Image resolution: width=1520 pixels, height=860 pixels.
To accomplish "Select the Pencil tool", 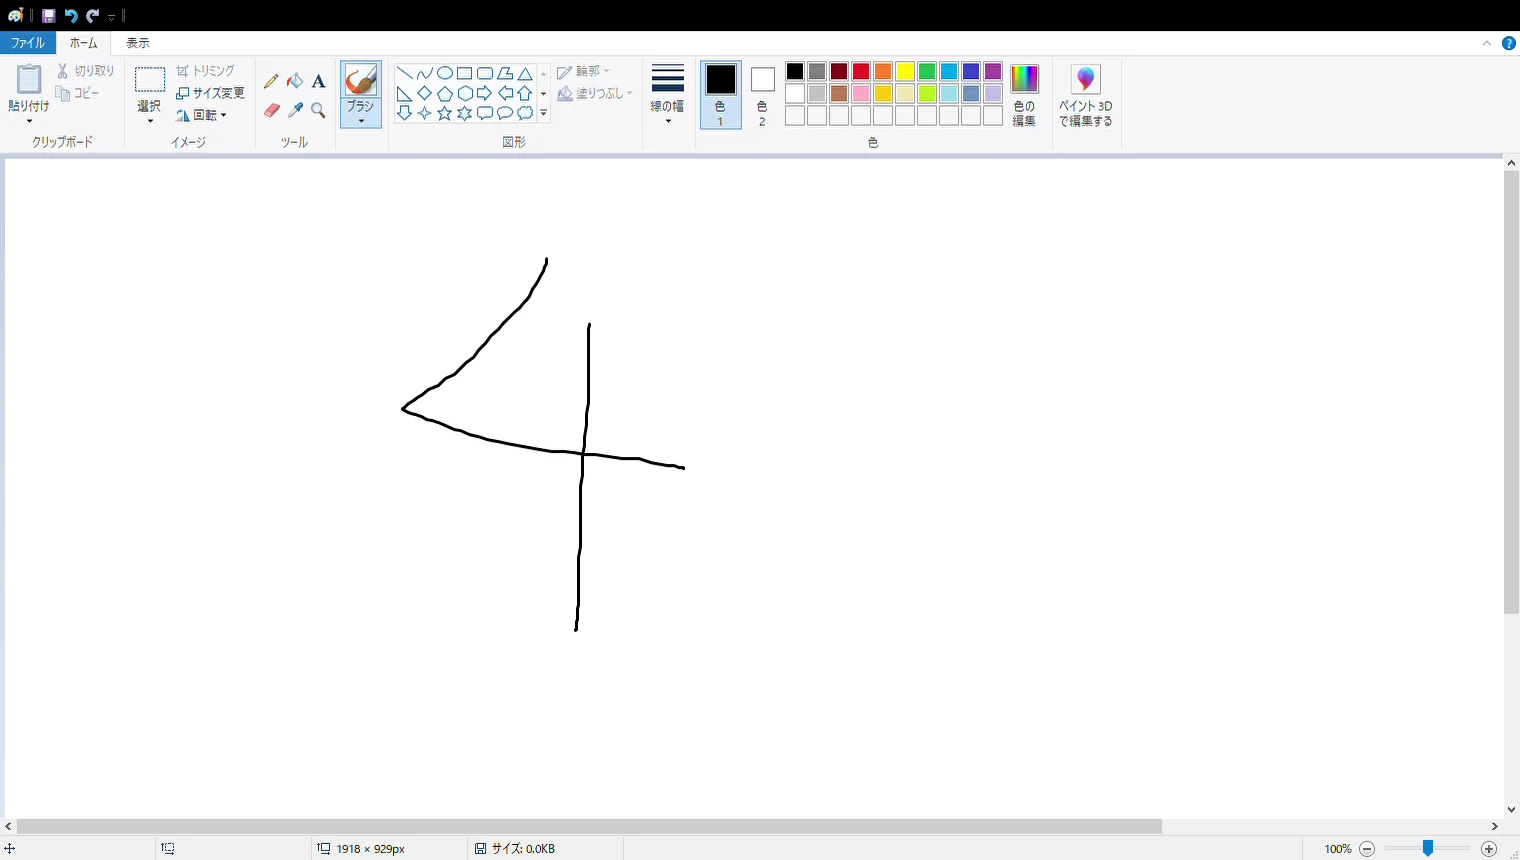I will point(271,81).
